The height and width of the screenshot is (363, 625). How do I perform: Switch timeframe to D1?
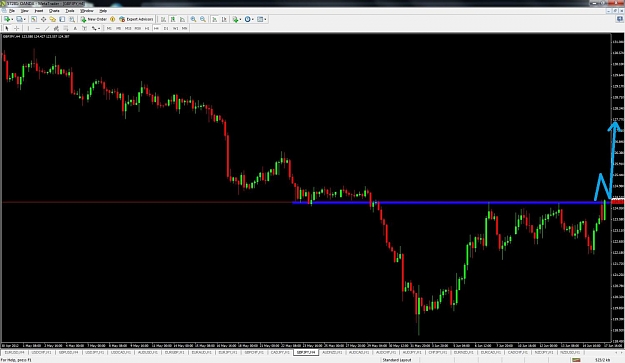[x=166, y=28]
